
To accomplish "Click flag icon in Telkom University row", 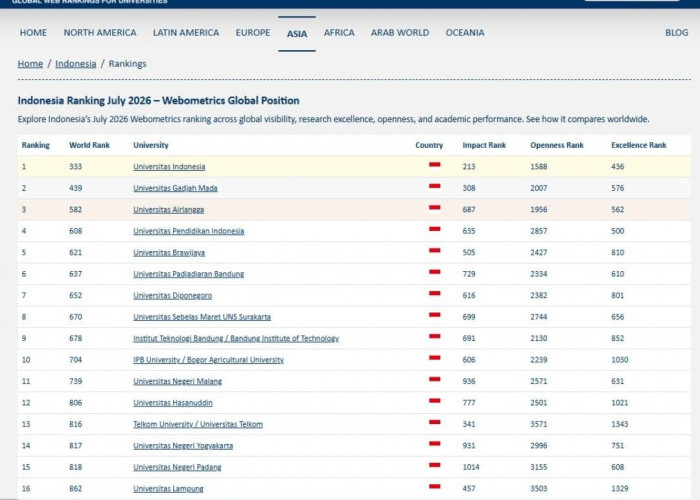I will (435, 423).
